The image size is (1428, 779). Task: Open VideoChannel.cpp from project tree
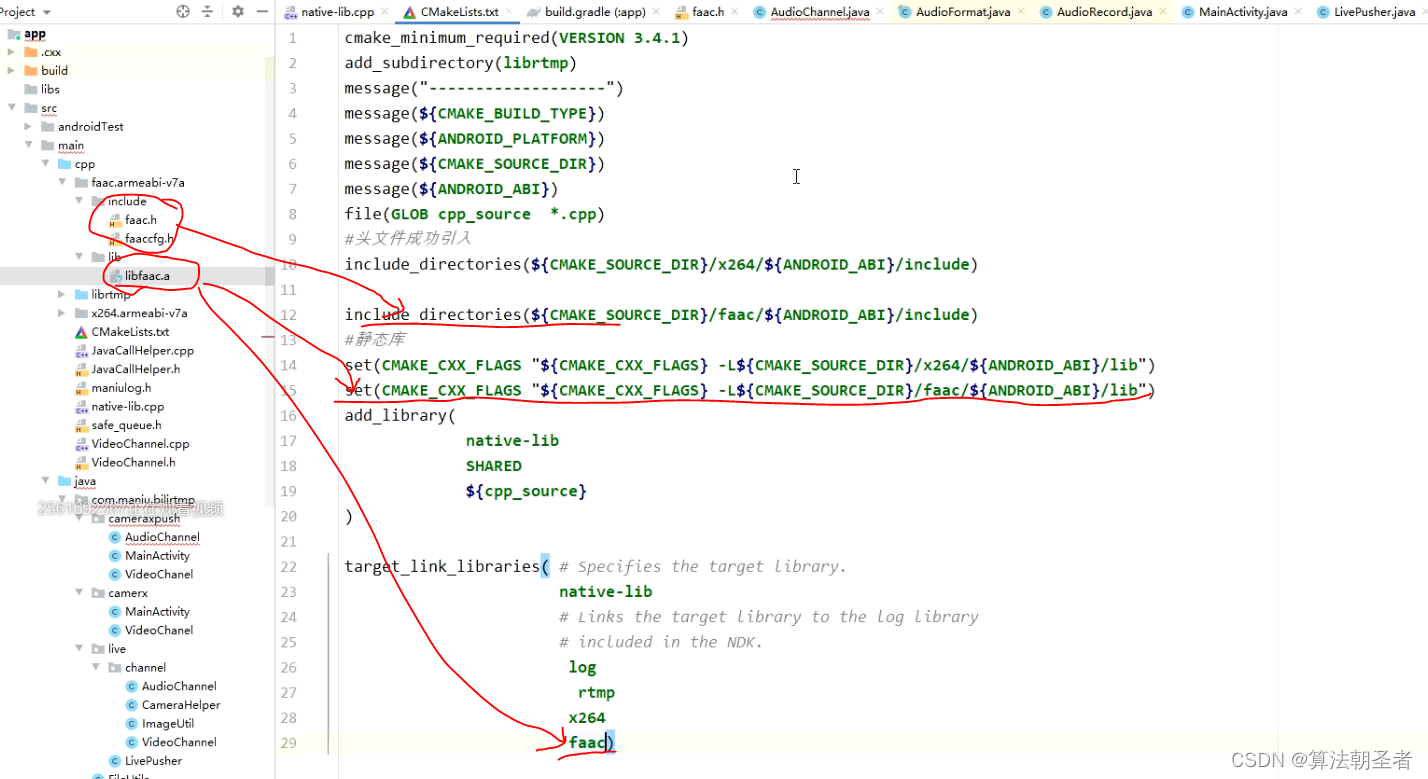[x=140, y=444]
